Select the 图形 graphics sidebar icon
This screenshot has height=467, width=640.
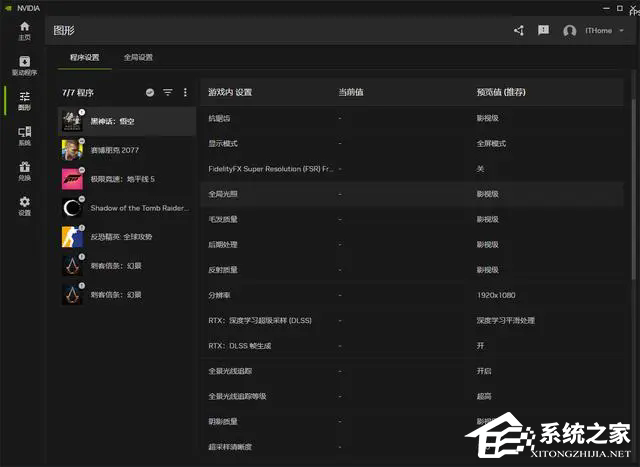[24, 101]
